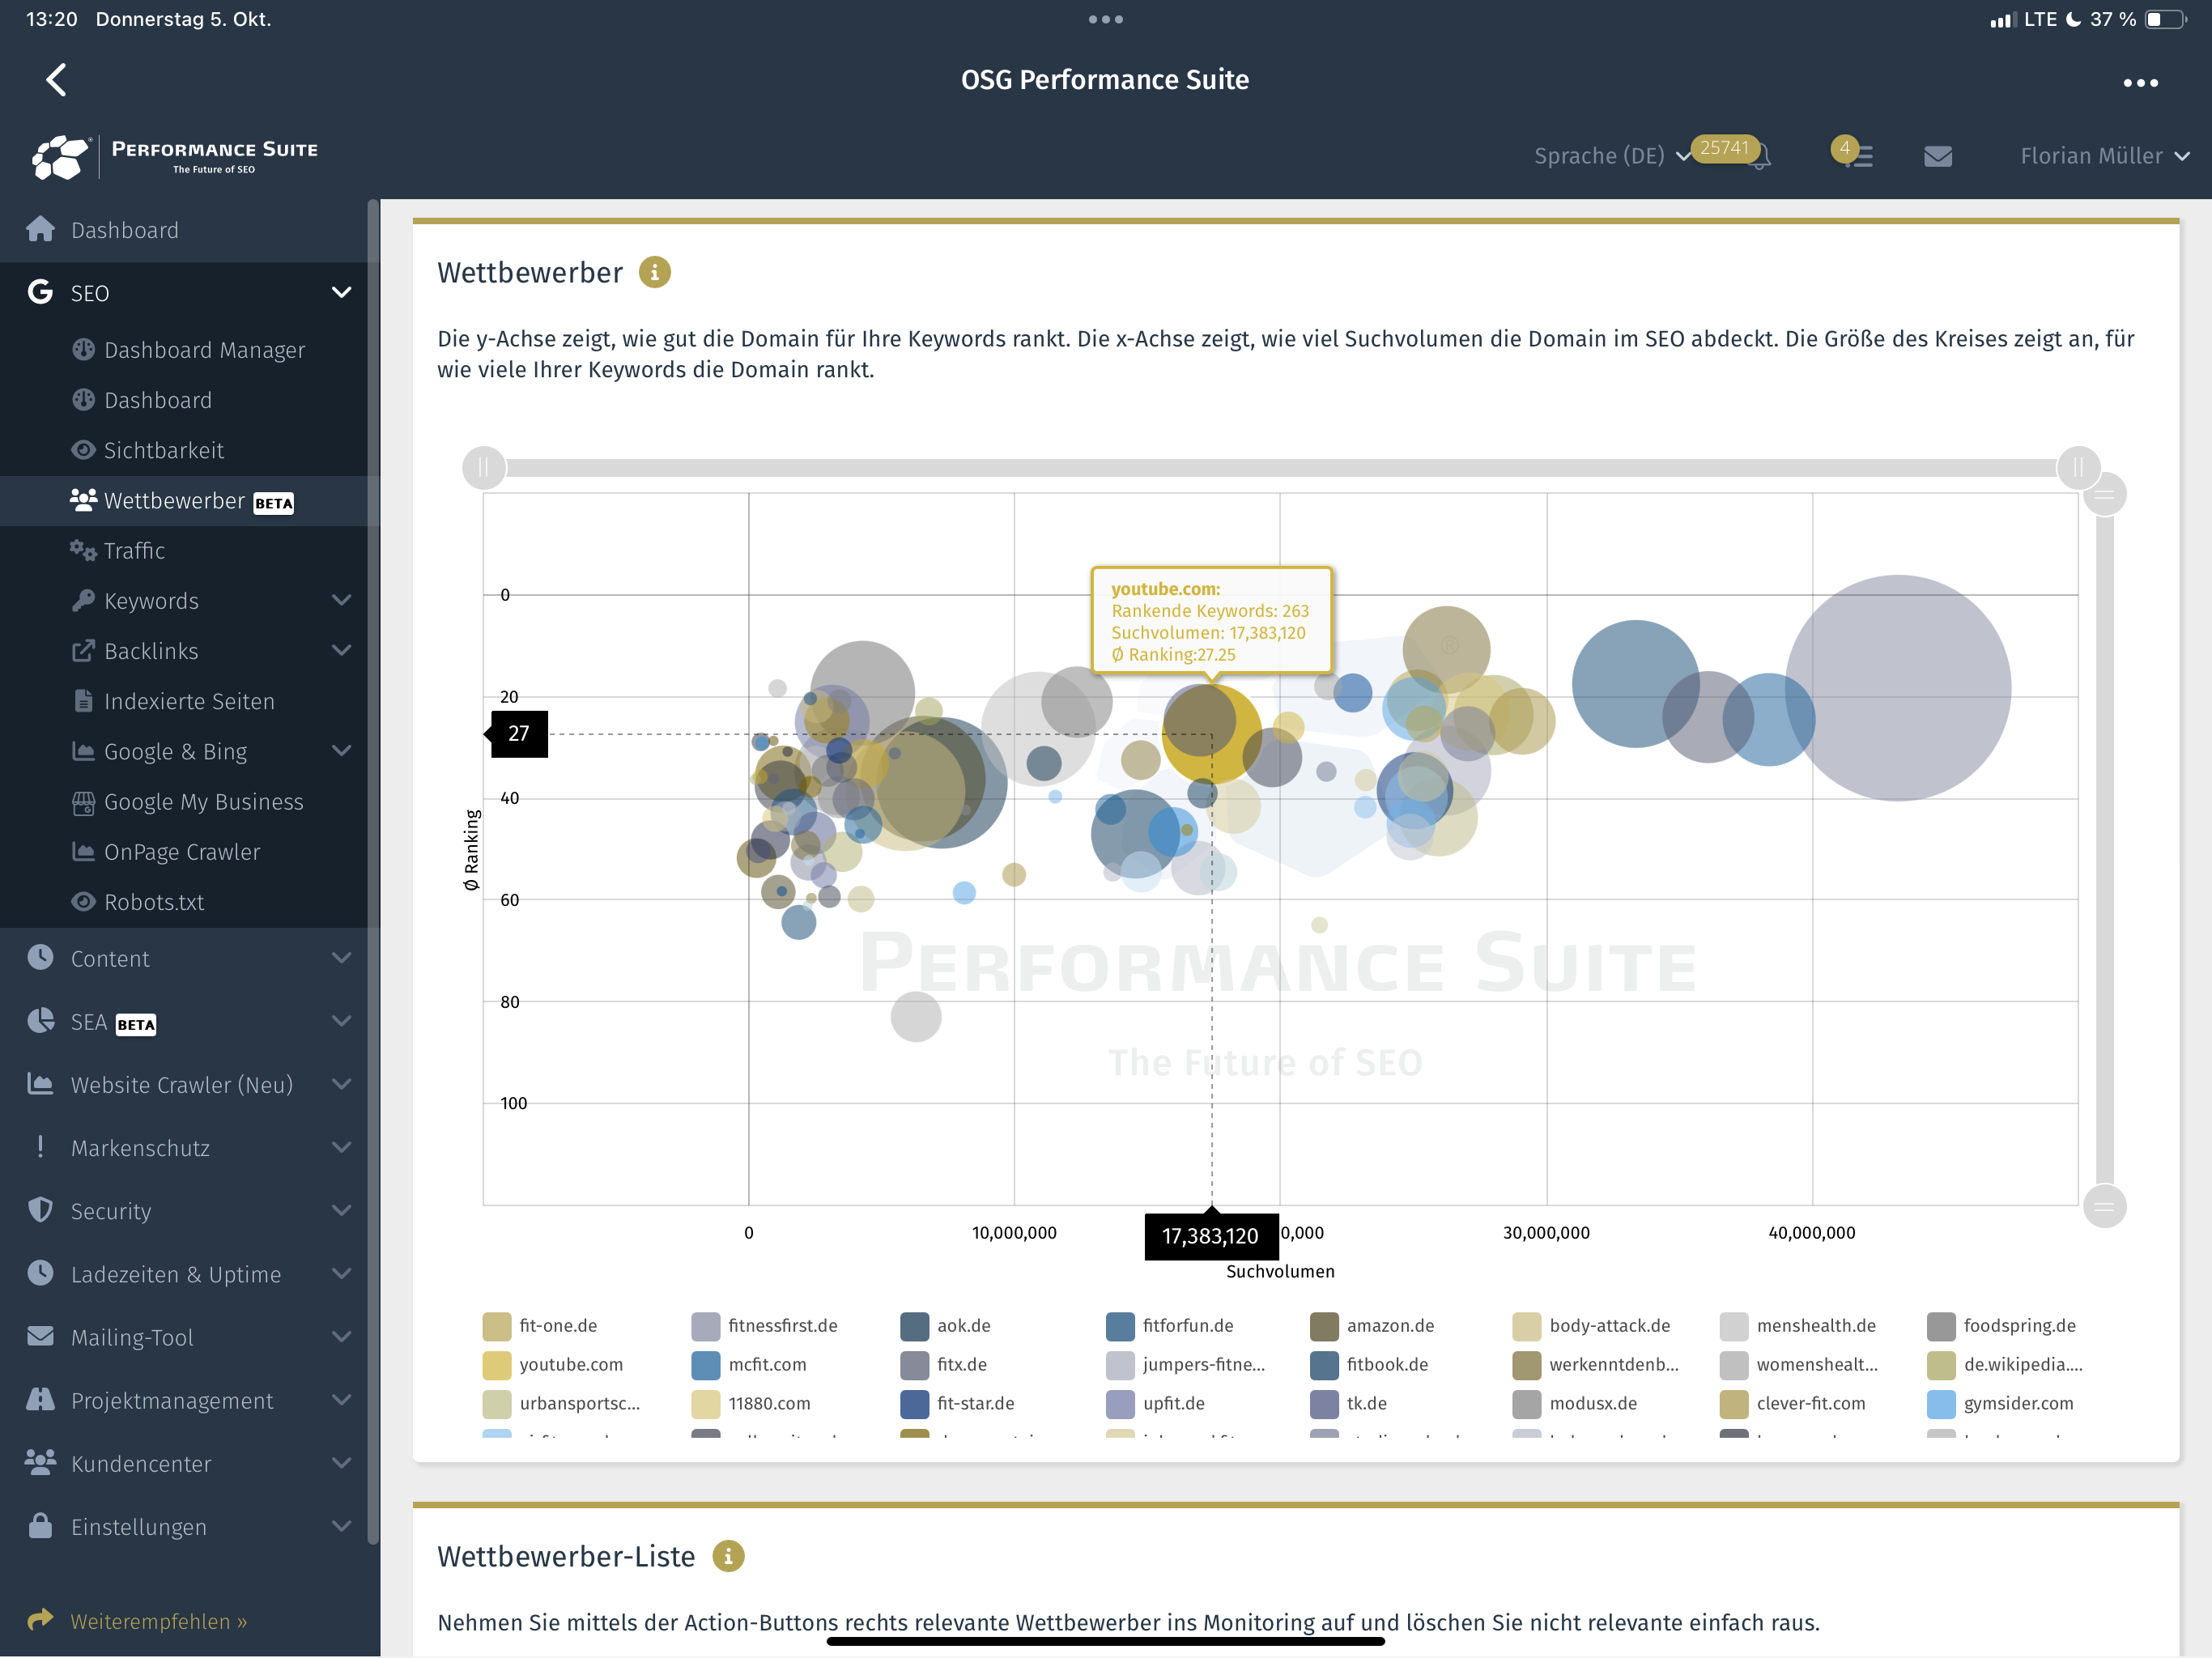Click the exclamation icon beside Markenschutz
Viewport: 2212px width, 1658px height.
click(x=40, y=1147)
